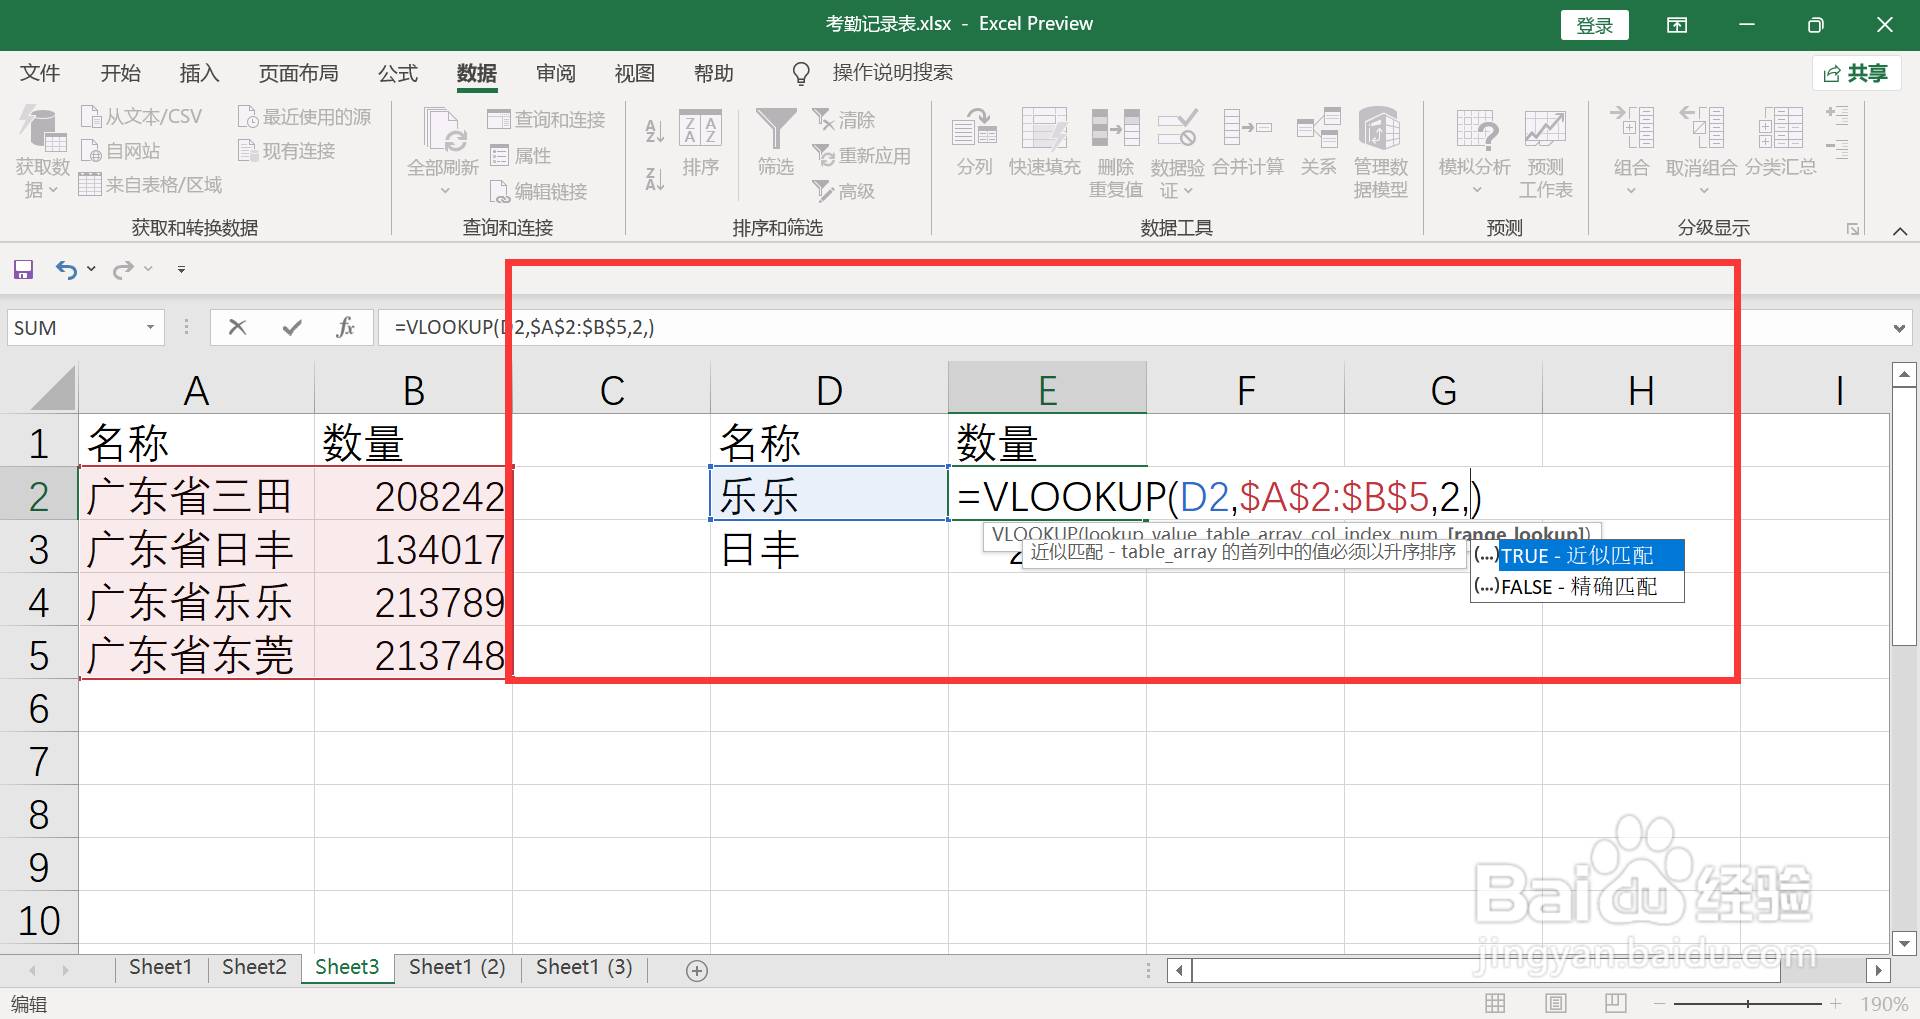1920x1019 pixels.
Task: Open the Name Box dropdown arrow
Action: (x=148, y=326)
